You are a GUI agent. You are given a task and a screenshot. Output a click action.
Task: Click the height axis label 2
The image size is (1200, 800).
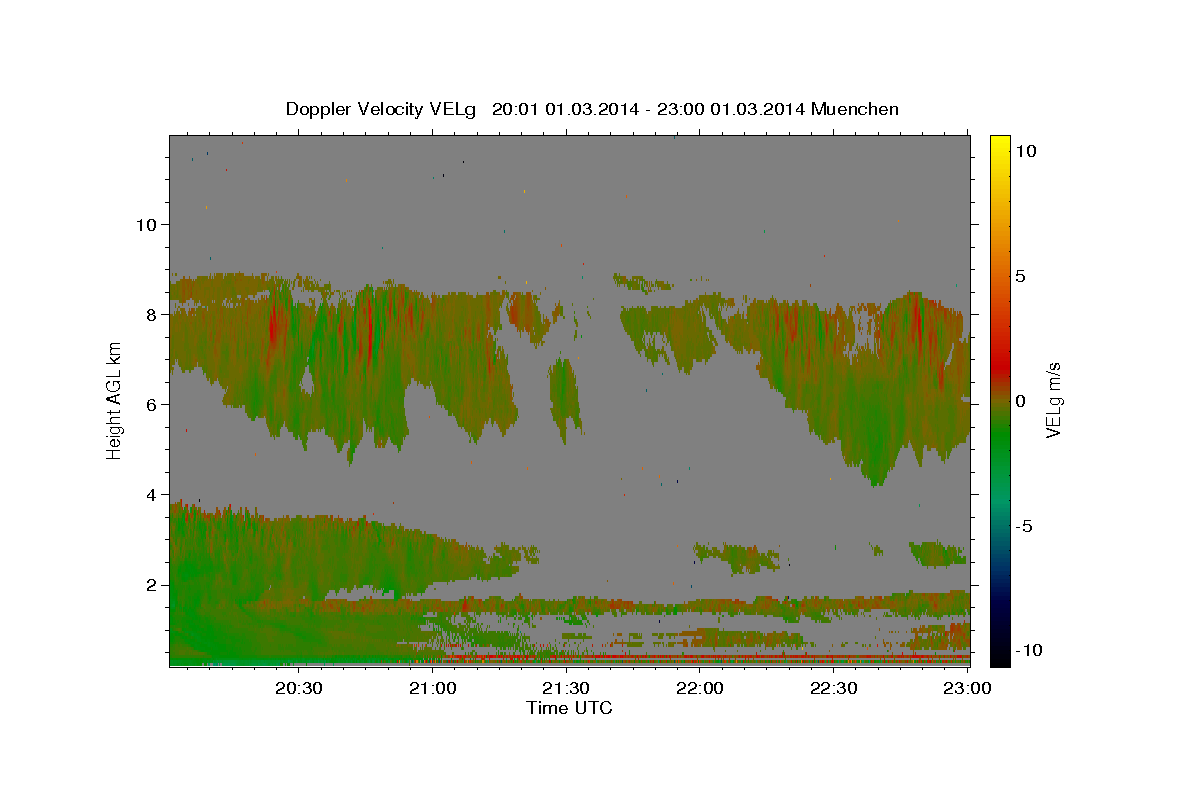point(151,585)
